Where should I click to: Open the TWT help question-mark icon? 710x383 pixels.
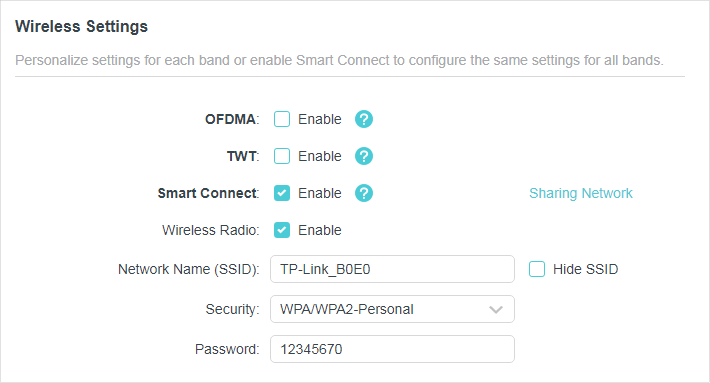[x=364, y=156]
